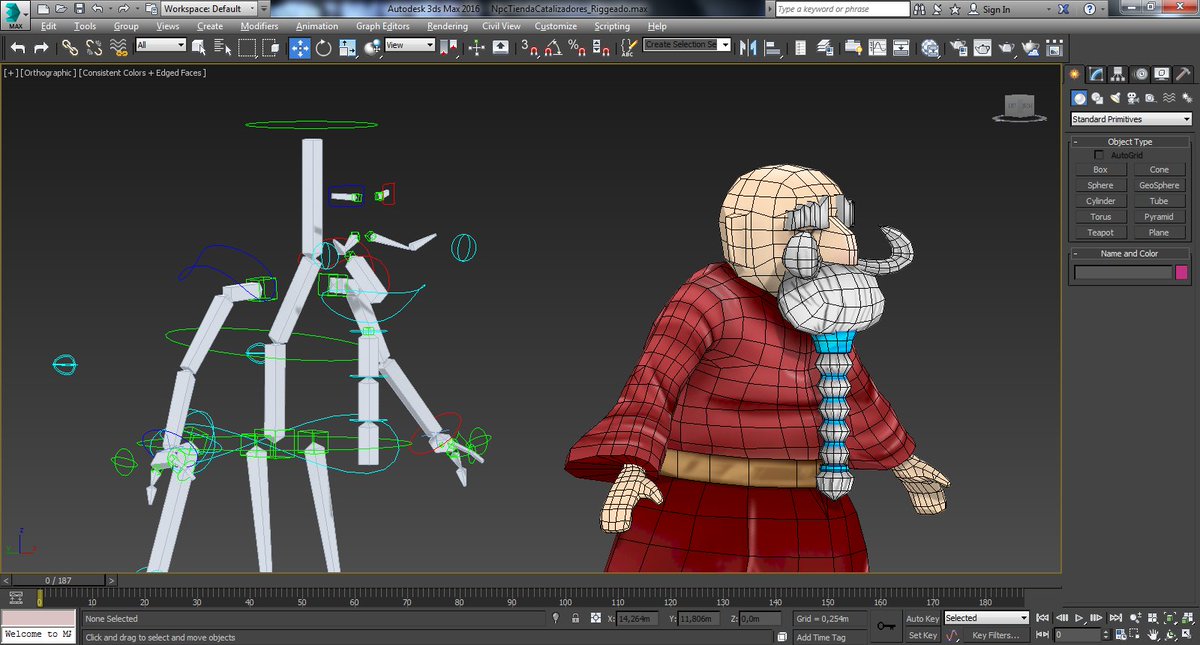Open the Key Filters... button
This screenshot has height=645, width=1200.
996,635
